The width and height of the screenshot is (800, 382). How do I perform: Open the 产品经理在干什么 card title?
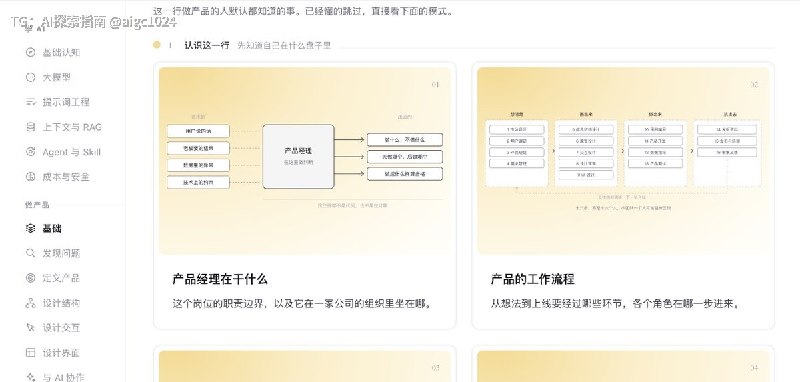click(220, 279)
